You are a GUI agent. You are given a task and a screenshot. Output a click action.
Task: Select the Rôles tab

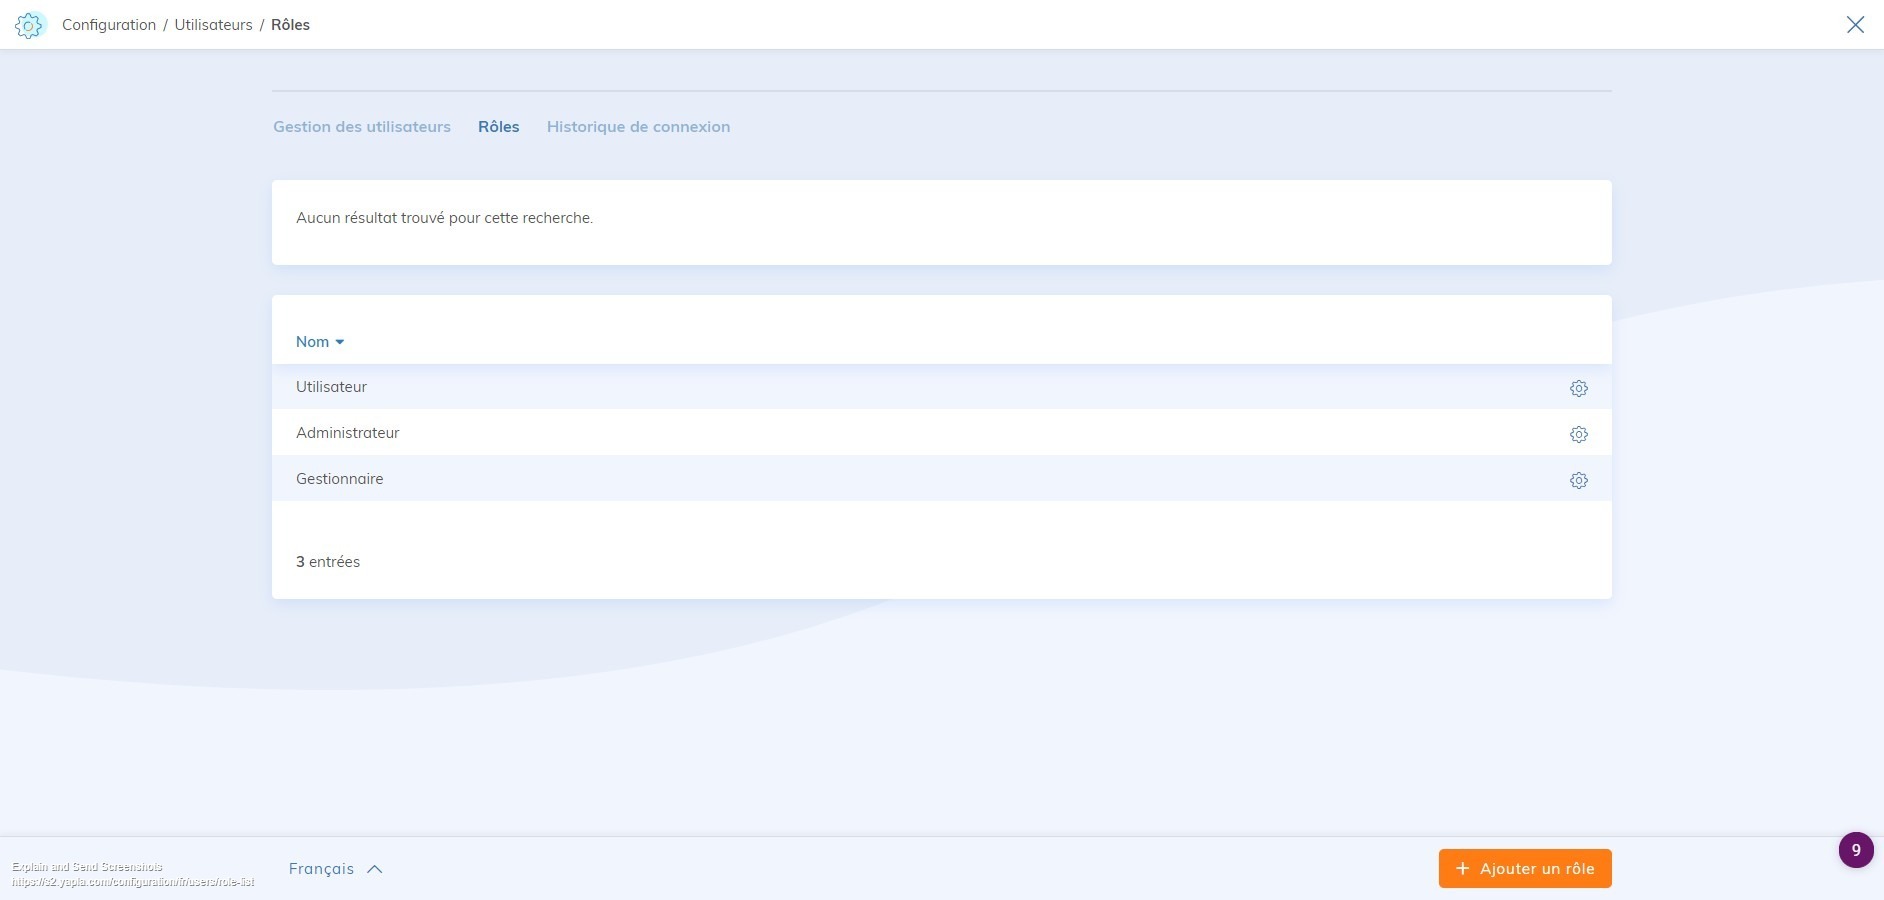click(x=498, y=127)
